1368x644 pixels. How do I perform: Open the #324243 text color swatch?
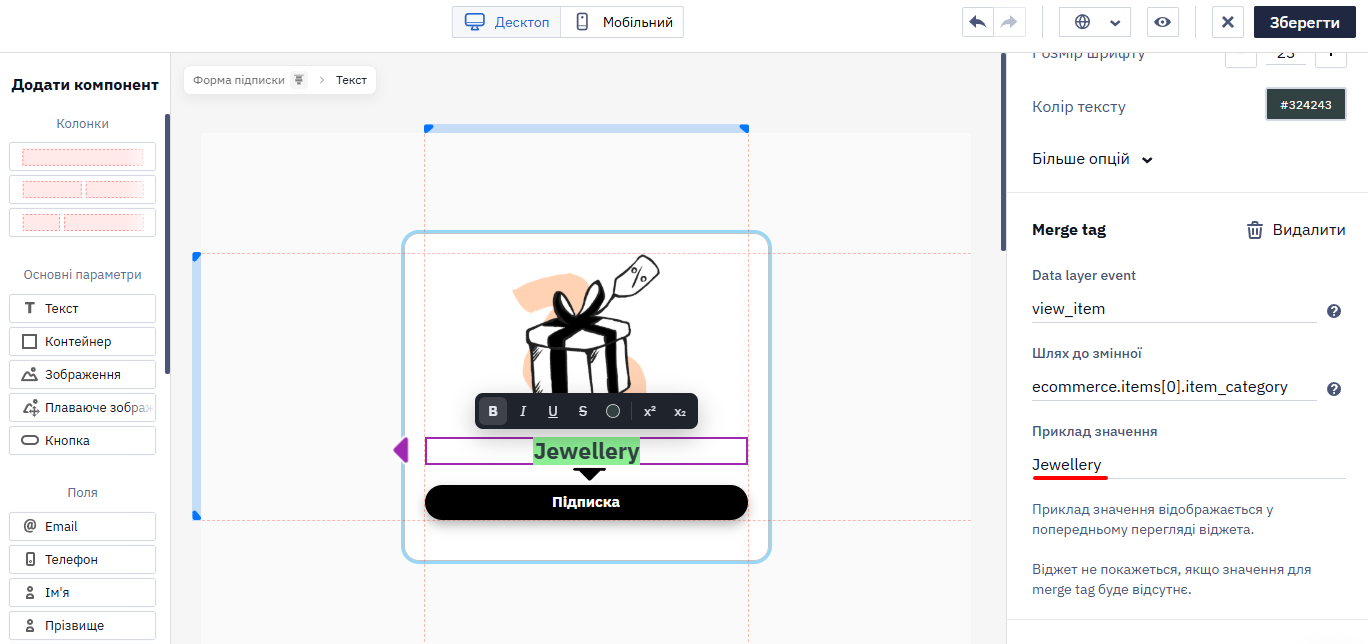pos(1306,105)
